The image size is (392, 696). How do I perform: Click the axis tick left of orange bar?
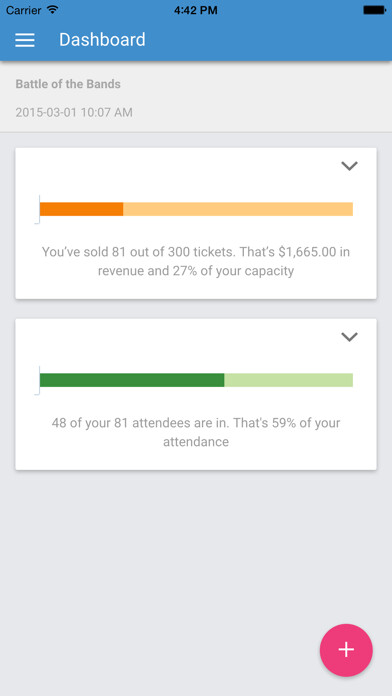(38, 209)
